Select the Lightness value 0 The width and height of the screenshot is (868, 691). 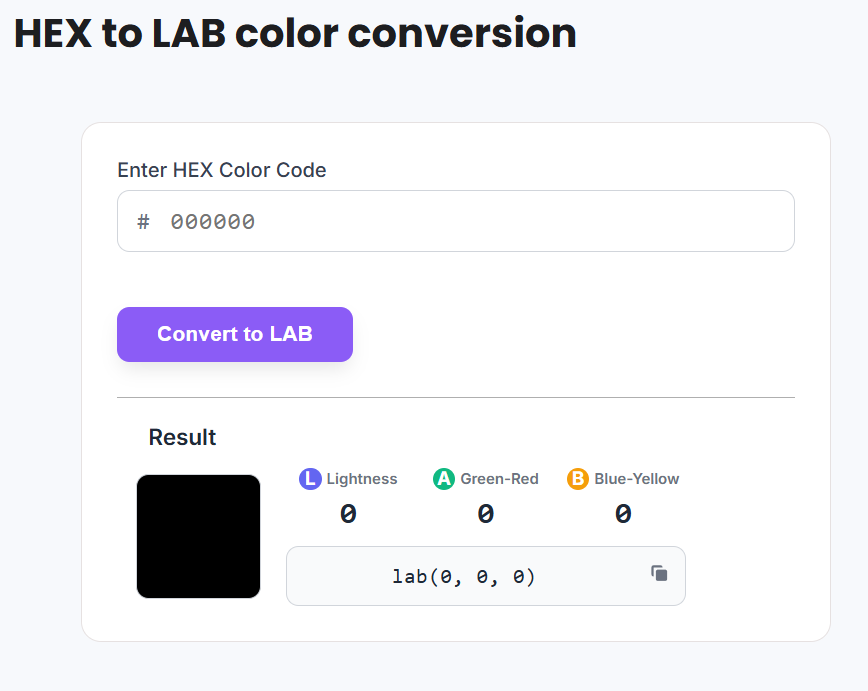[348, 514]
